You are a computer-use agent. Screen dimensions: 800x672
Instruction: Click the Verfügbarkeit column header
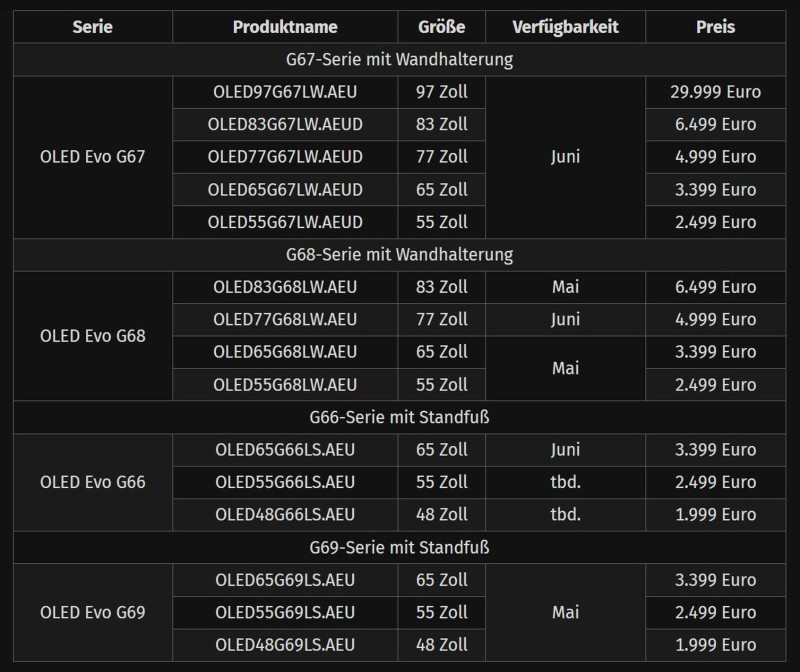(565, 27)
